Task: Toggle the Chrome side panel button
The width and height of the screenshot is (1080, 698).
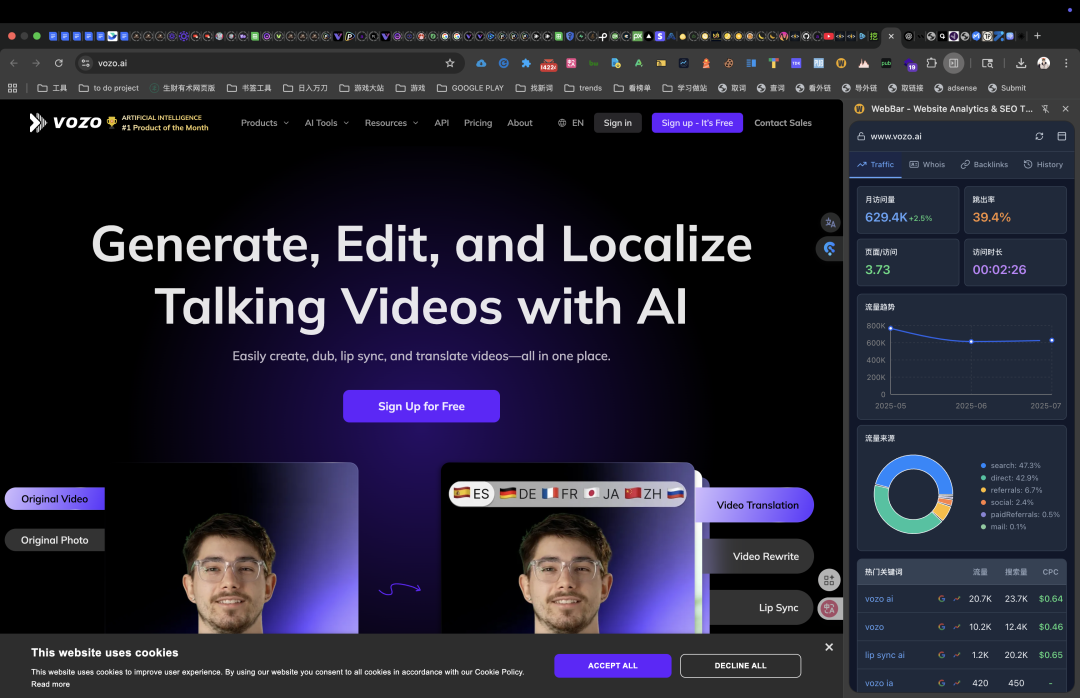Action: click(953, 63)
